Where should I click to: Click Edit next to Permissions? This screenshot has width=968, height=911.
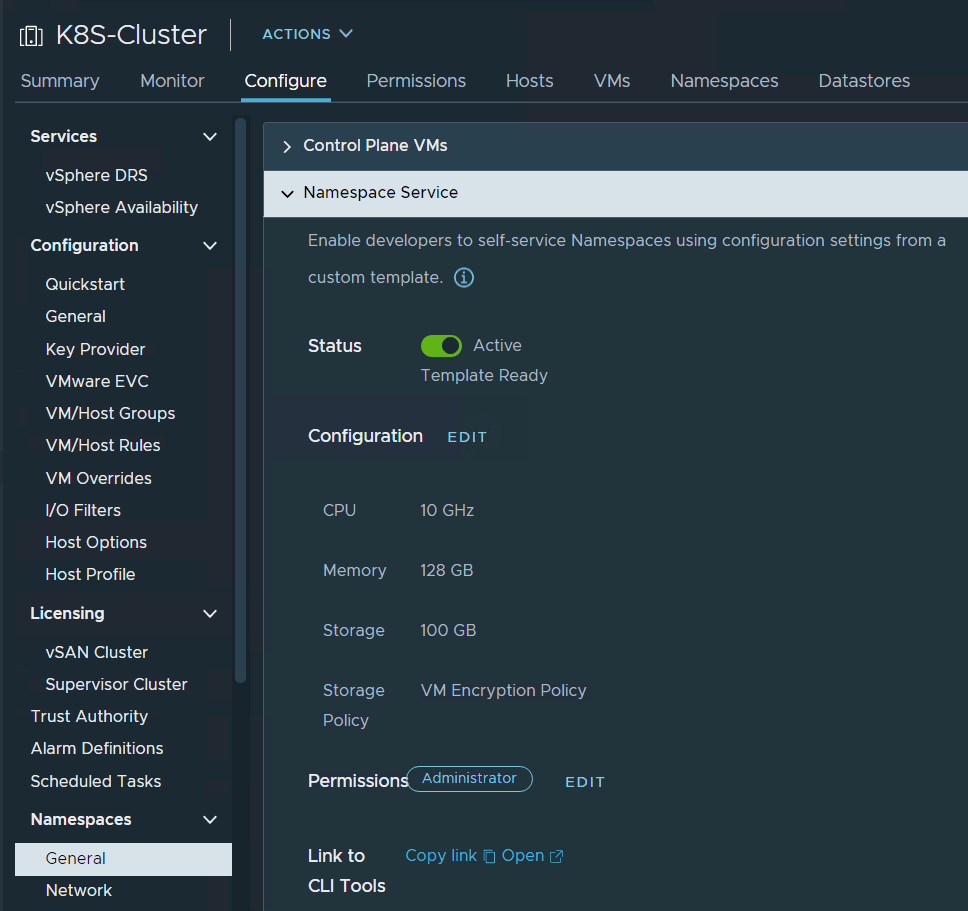[585, 782]
